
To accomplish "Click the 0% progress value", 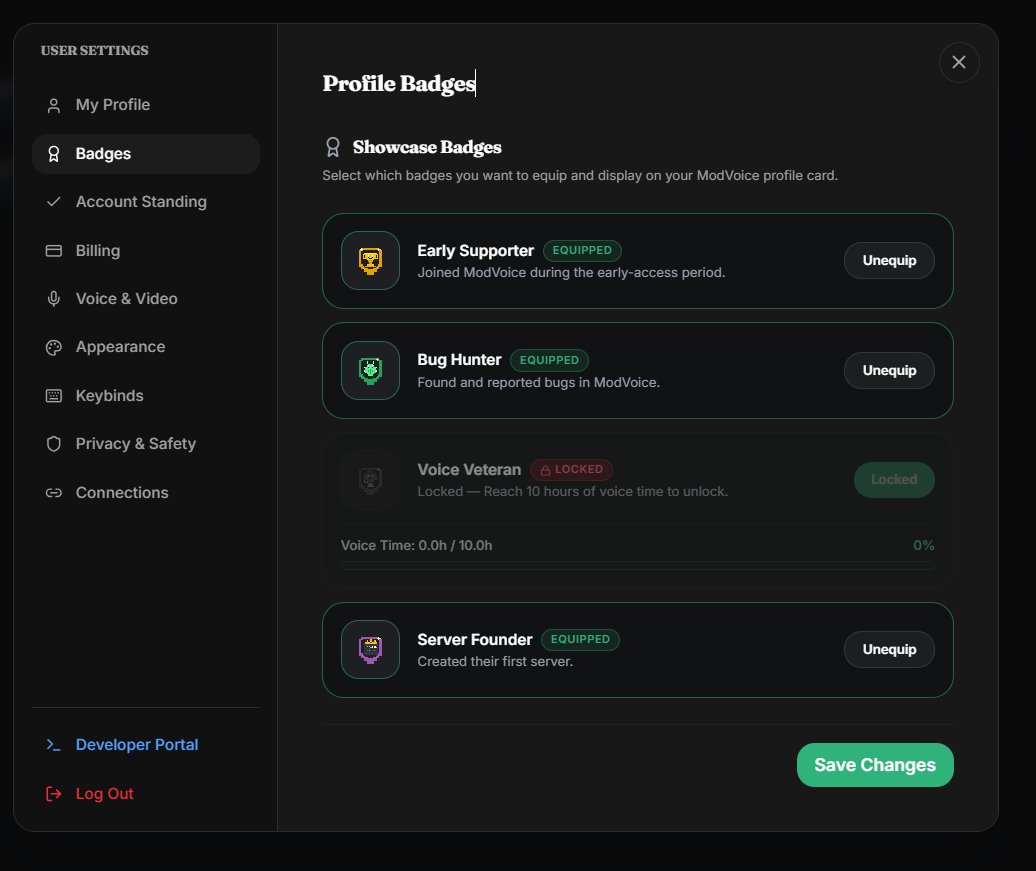I will [924, 546].
